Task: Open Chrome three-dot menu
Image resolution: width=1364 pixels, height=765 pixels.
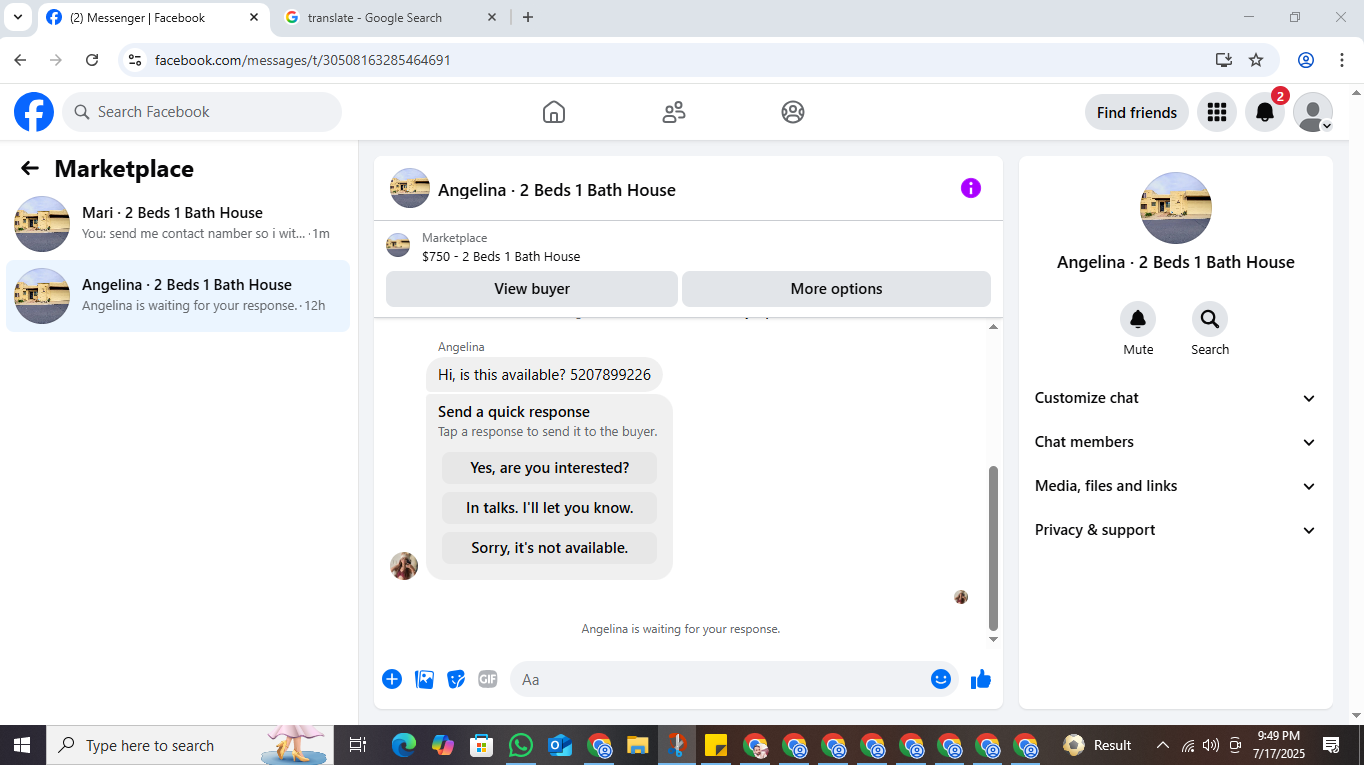Action: (x=1342, y=60)
